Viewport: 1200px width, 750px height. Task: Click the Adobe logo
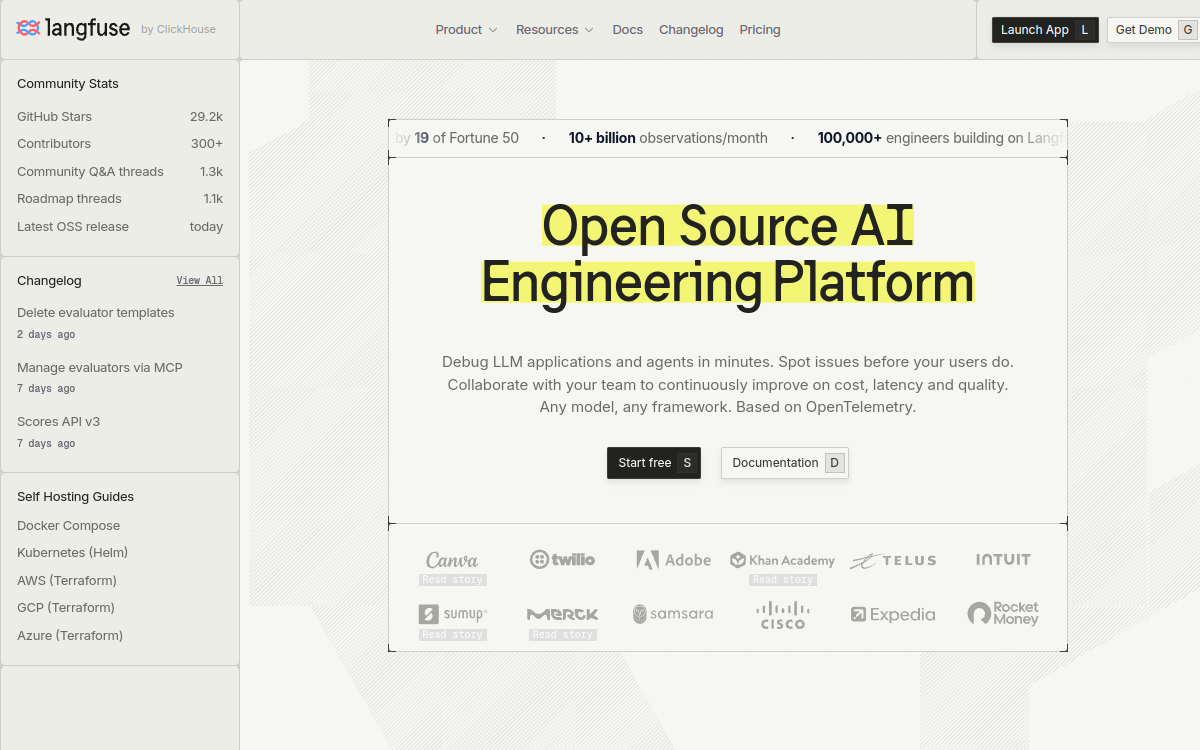[x=673, y=560]
